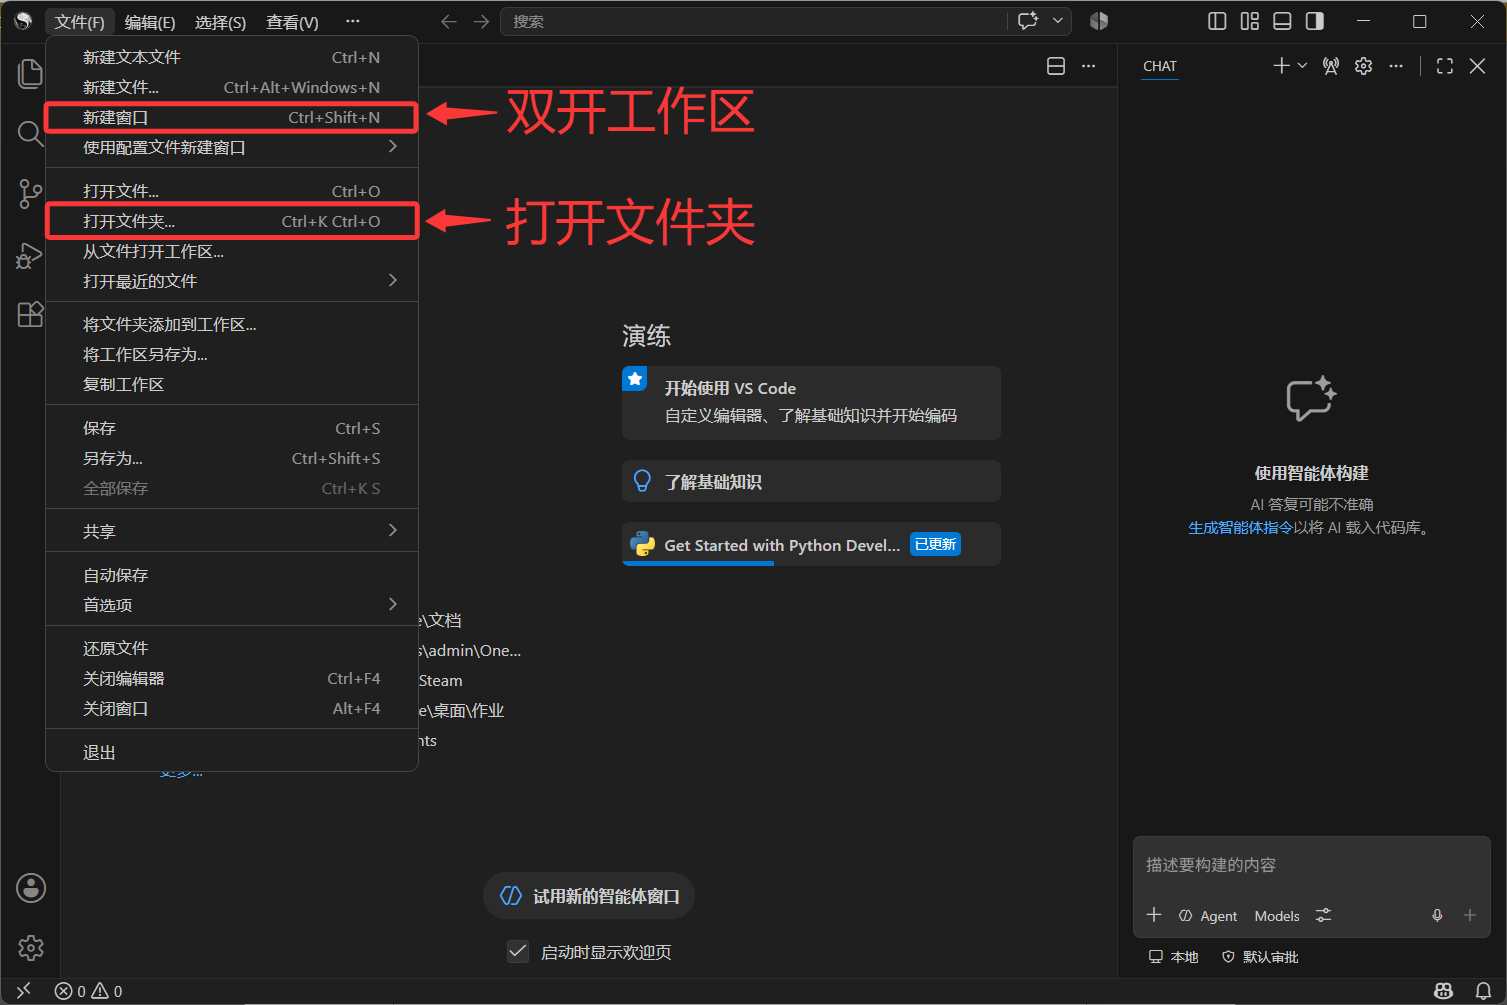Open the 默认审批 approval setting

[x=1260, y=957]
